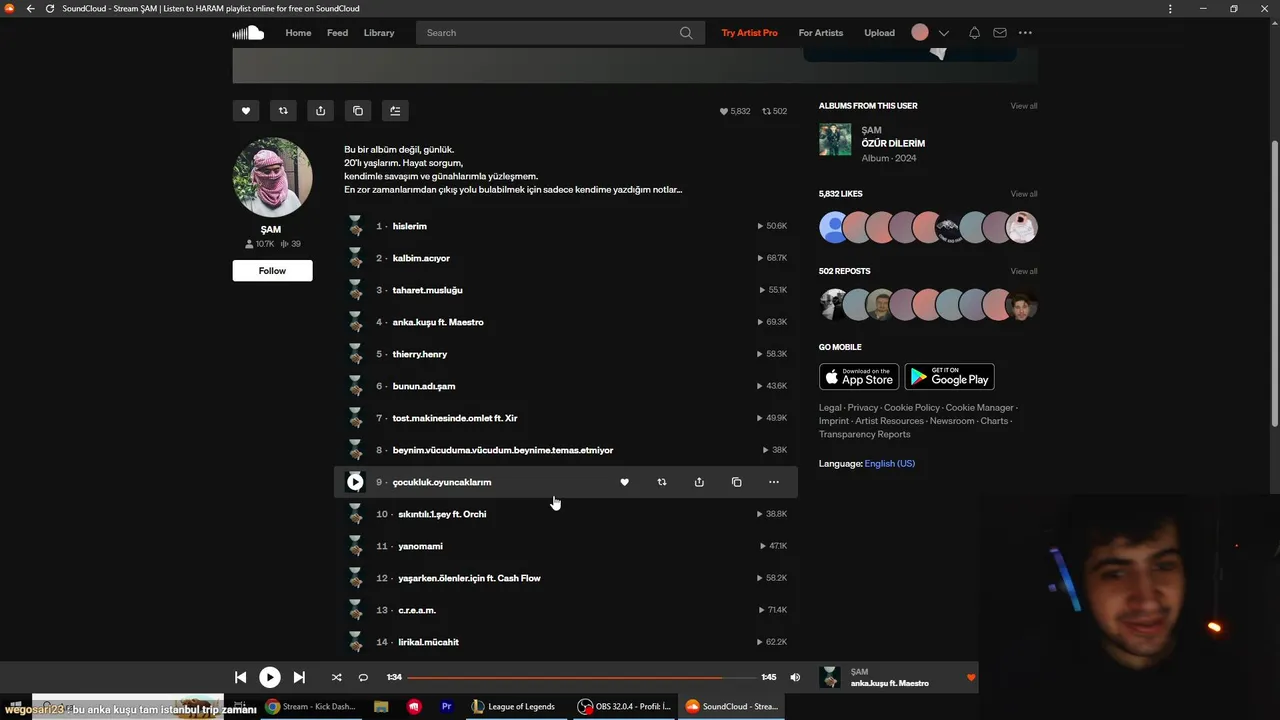Reload the page with browser refresh icon
The image size is (1280, 720).
(50, 8)
